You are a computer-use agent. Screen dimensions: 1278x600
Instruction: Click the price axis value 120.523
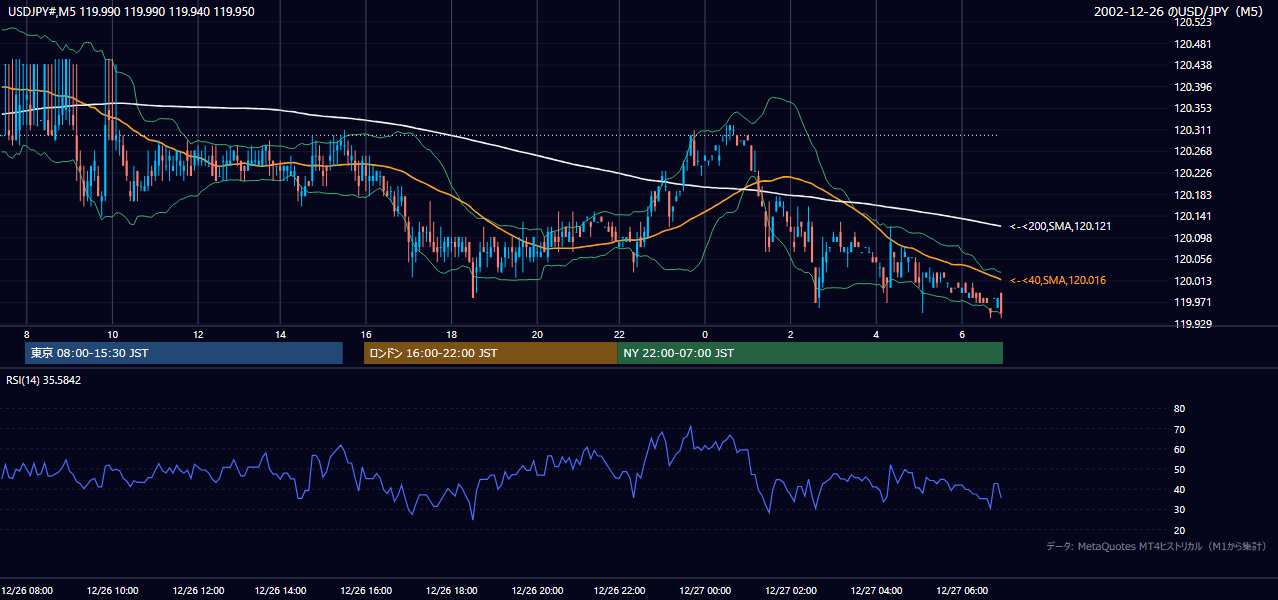coord(1194,22)
